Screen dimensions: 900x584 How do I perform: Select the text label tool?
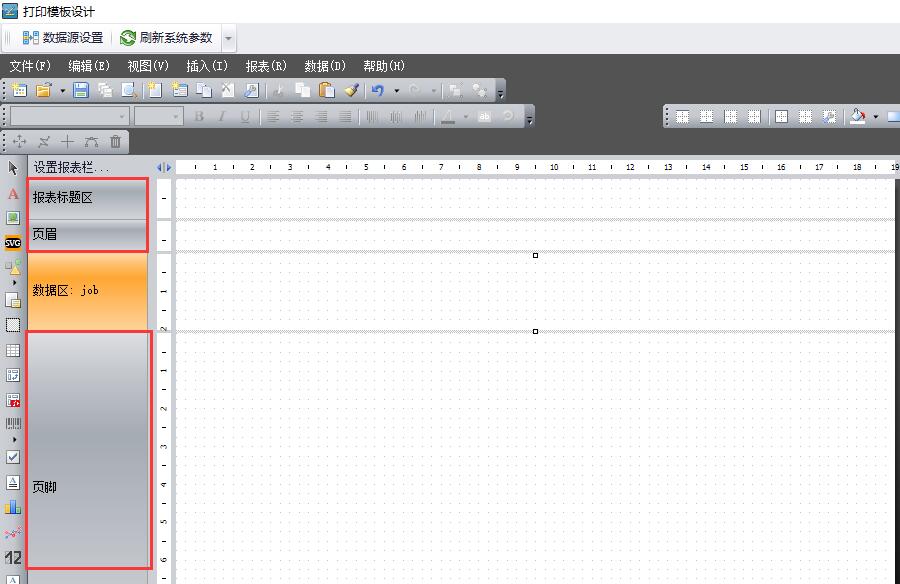(13, 193)
